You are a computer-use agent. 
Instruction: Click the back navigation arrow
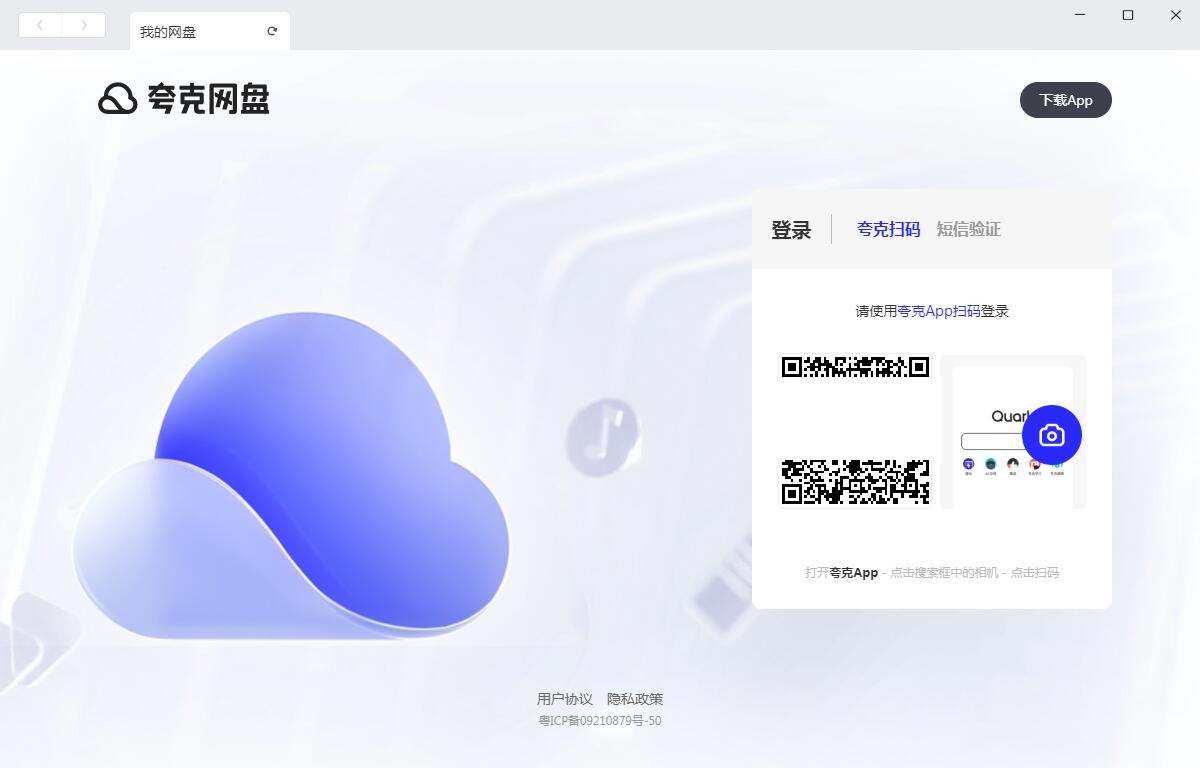(39, 24)
